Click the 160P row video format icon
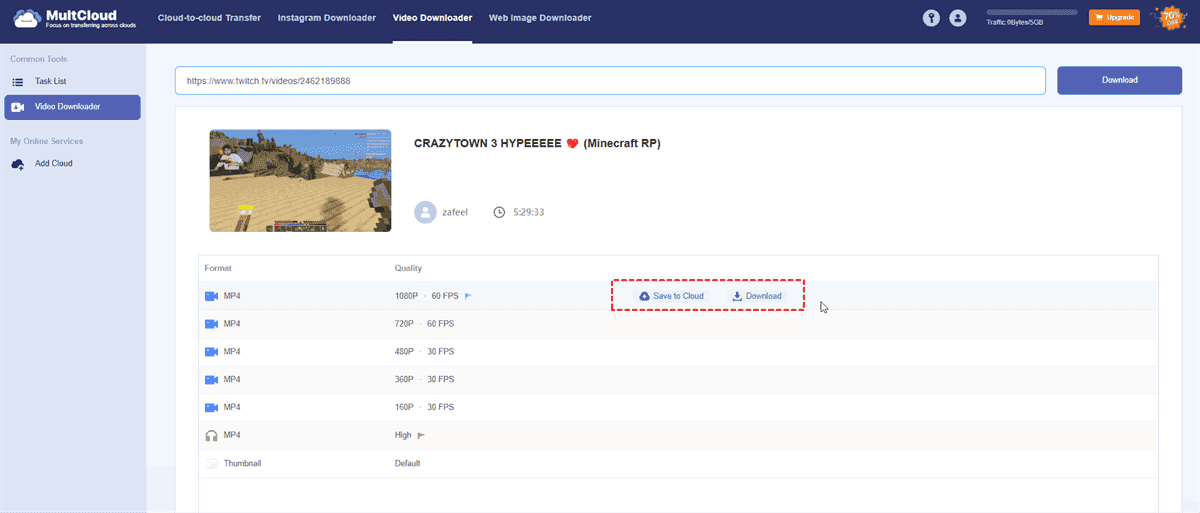 211,407
